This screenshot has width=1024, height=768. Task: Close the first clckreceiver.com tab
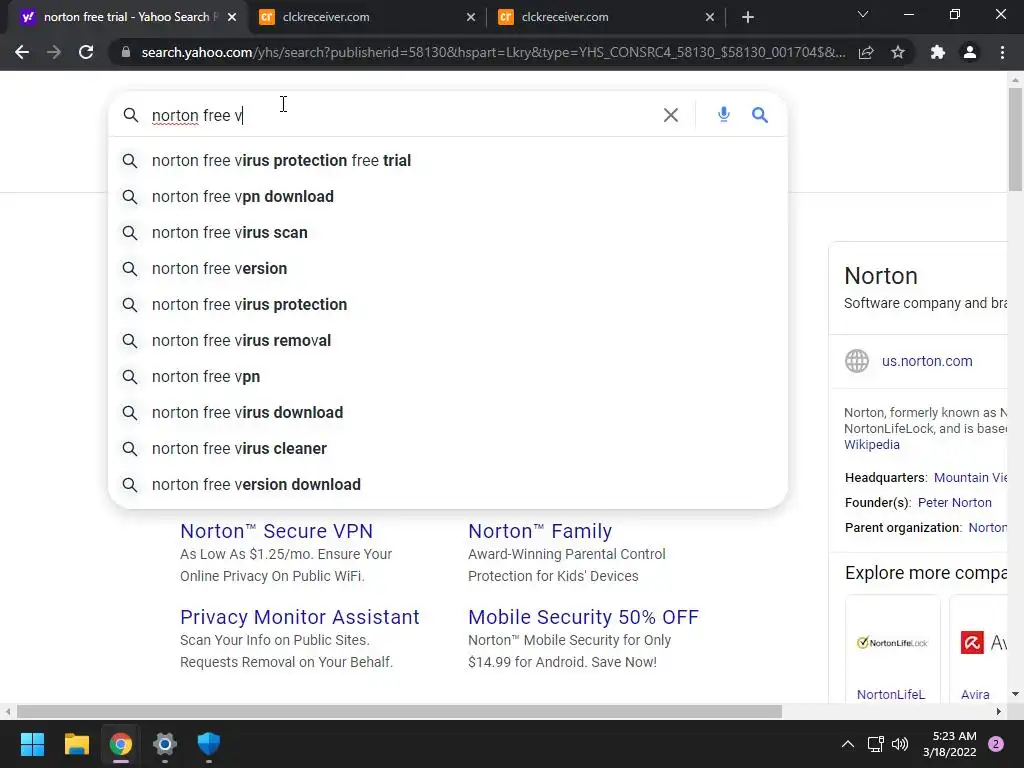click(x=471, y=17)
